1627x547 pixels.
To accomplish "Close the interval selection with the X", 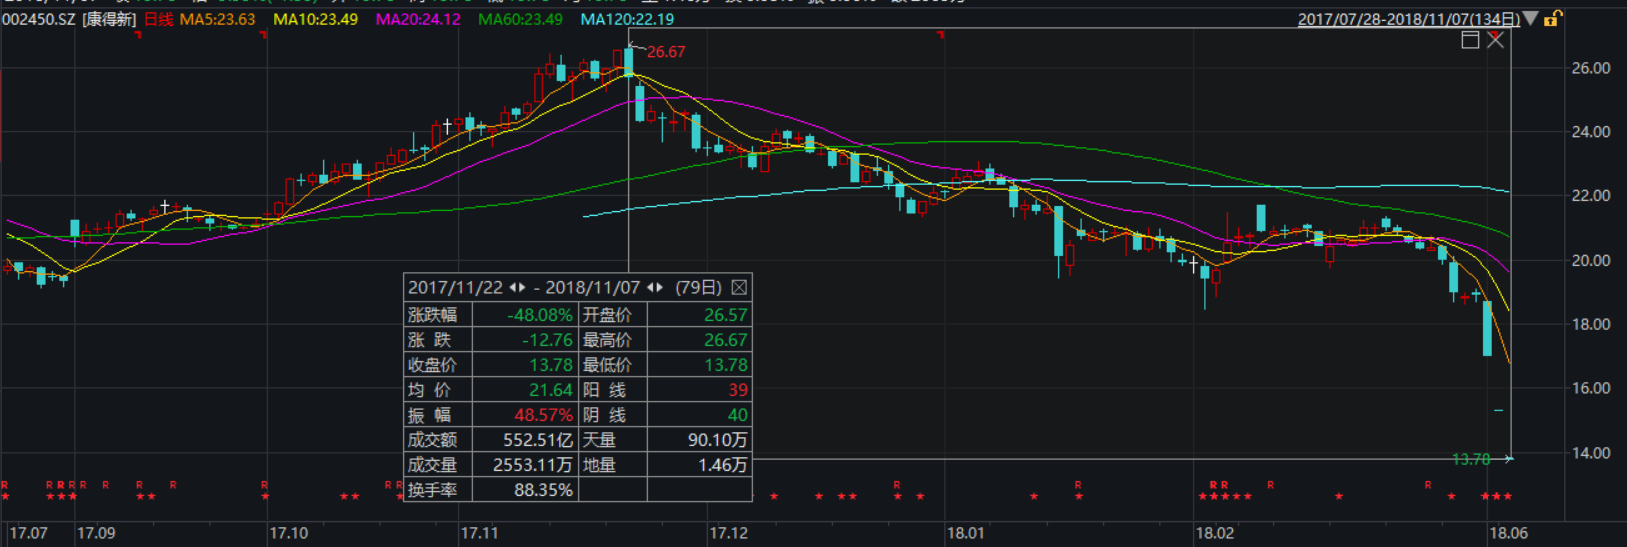I will 1495,40.
